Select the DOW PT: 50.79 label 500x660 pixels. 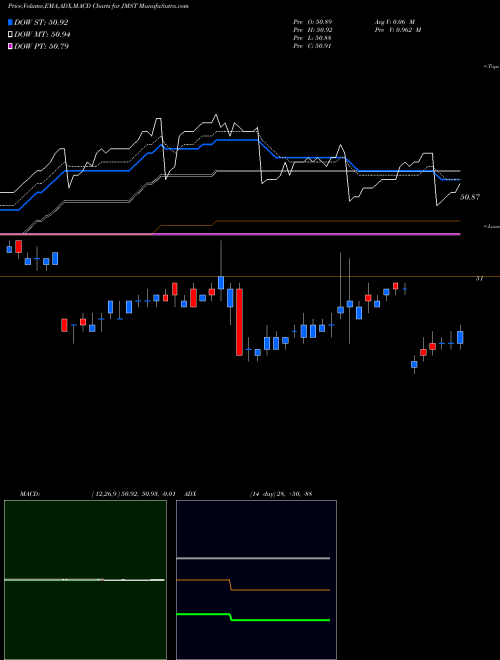point(41,46)
